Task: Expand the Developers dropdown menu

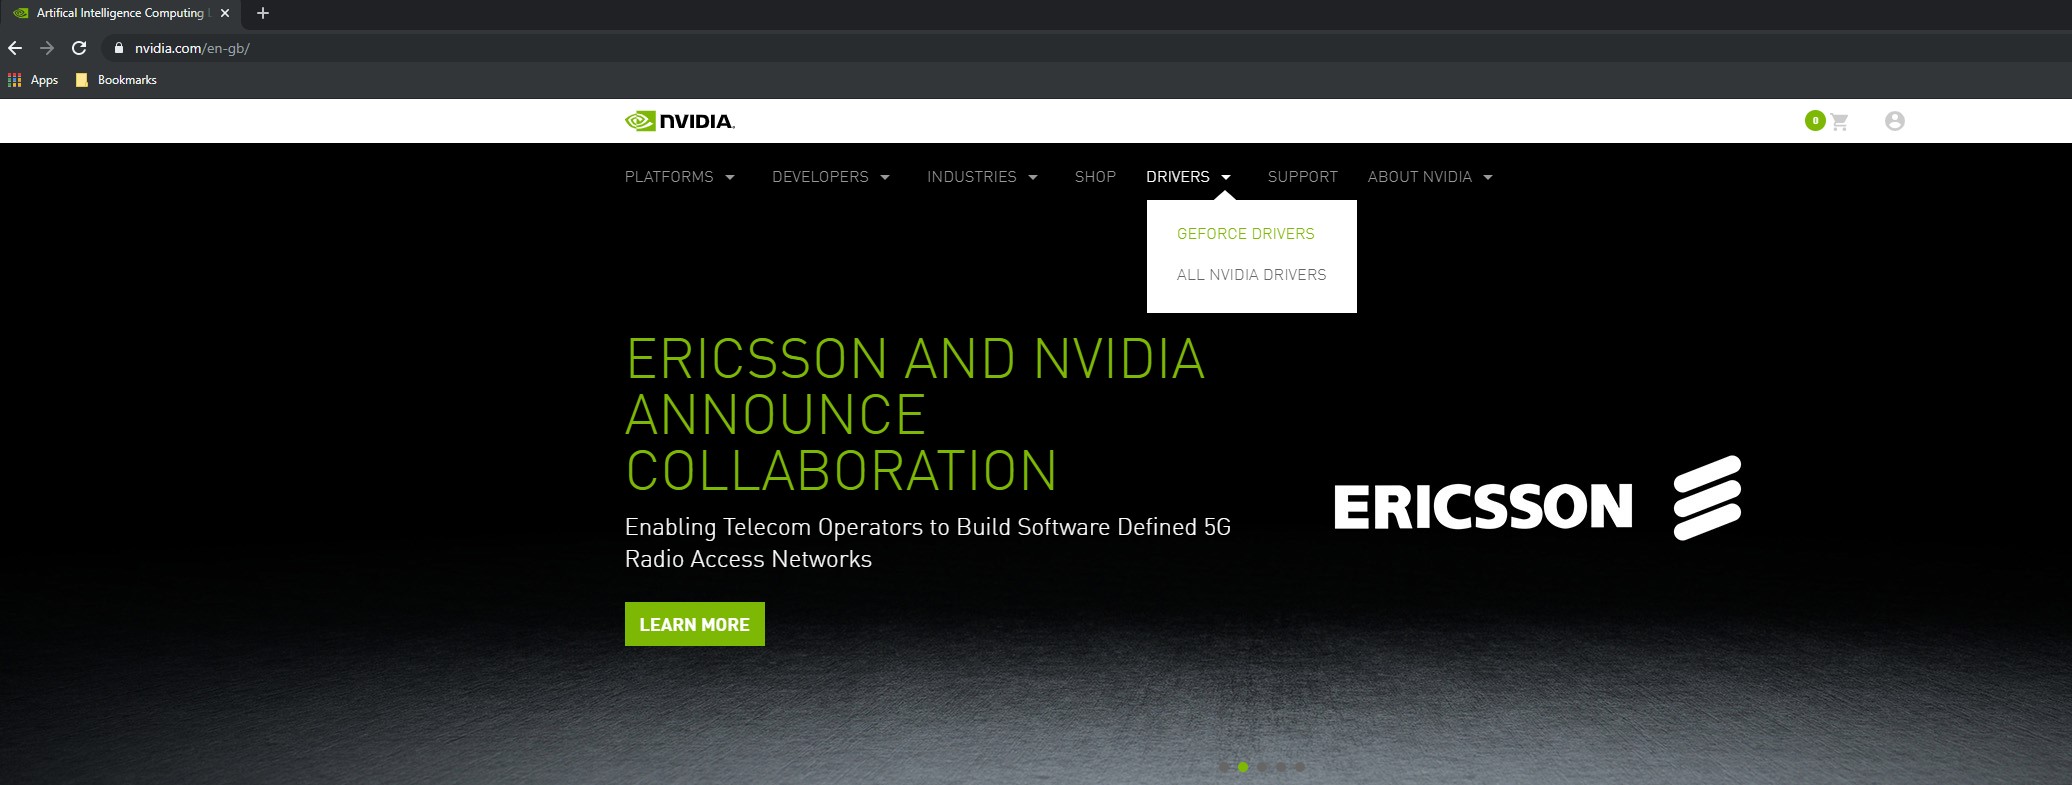Action: tap(830, 177)
